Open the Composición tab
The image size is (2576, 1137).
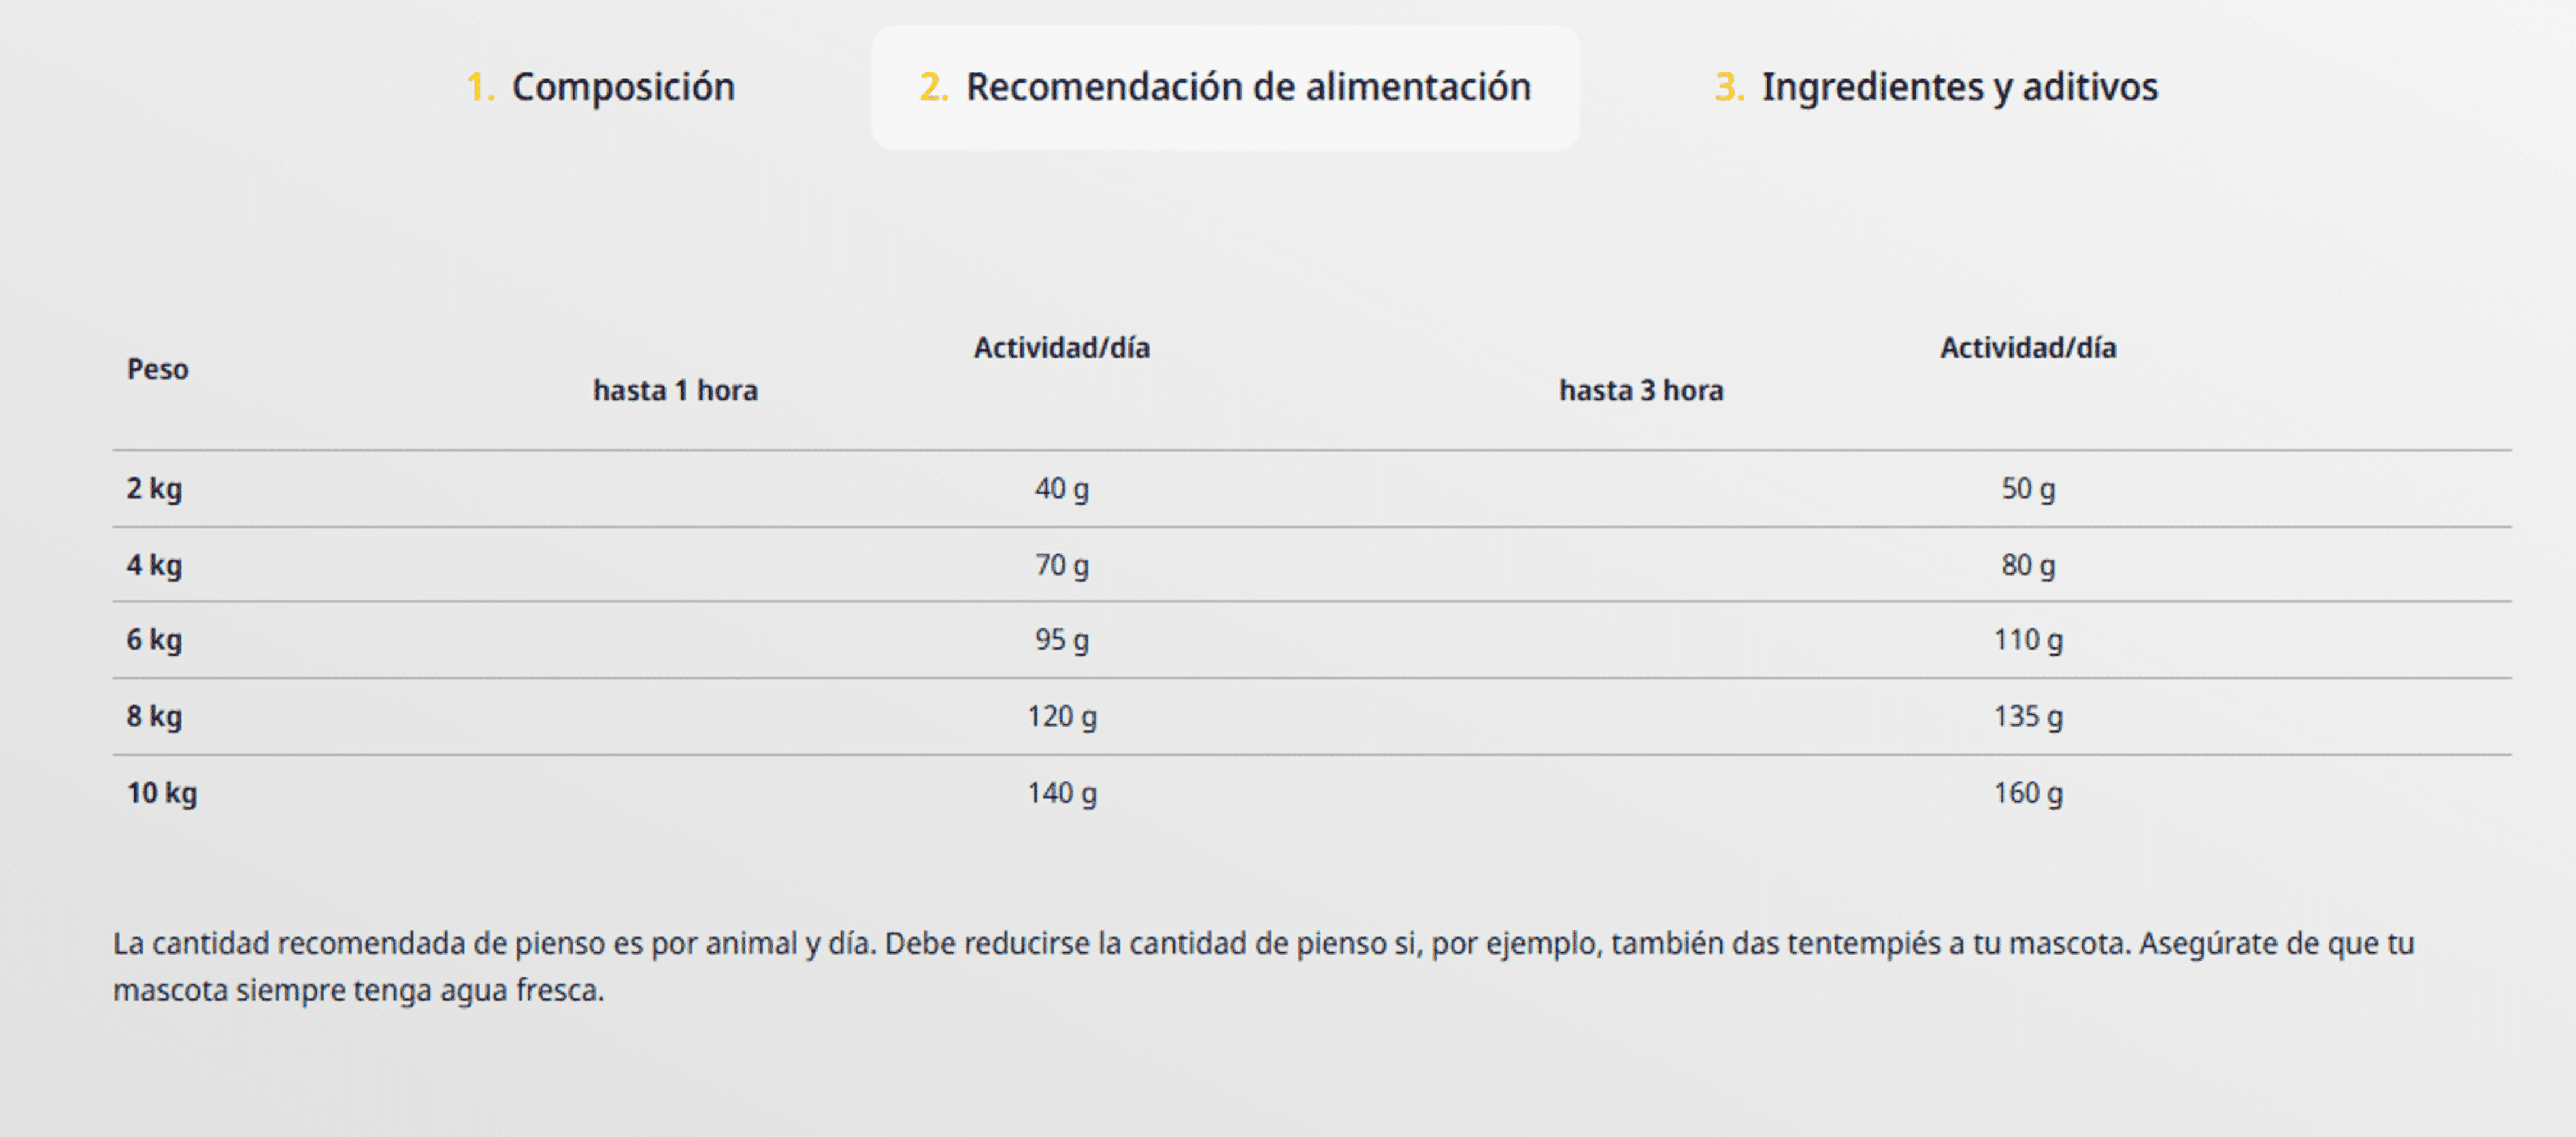tap(600, 87)
